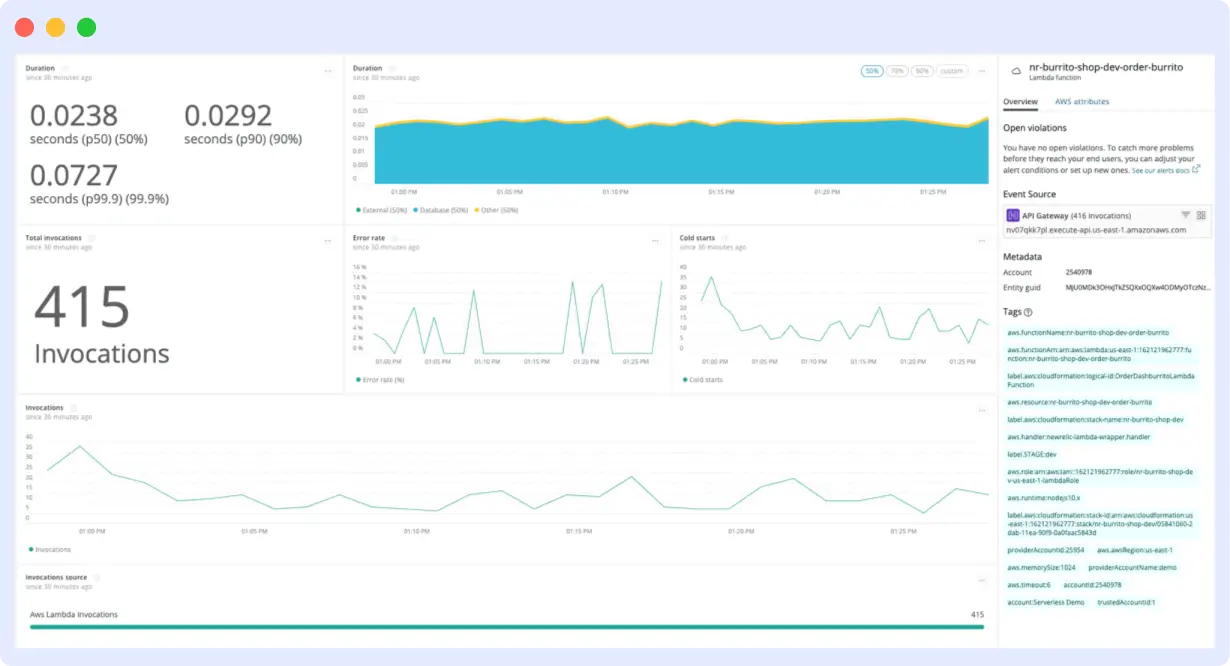Toggle the Error rate (%) legend item
The width and height of the screenshot is (1230, 666).
click(x=378, y=380)
